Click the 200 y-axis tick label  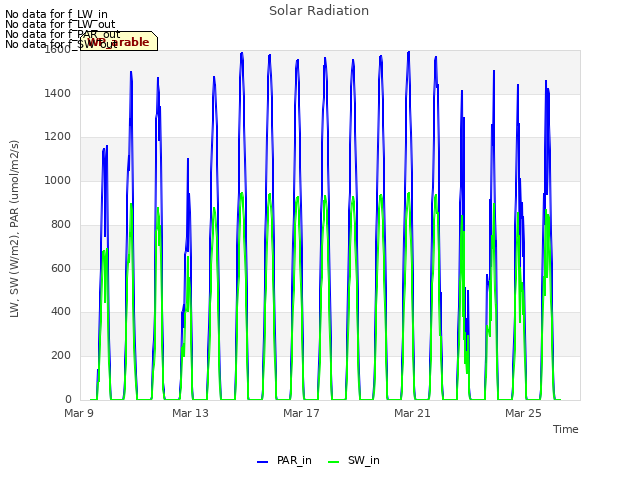tap(61, 356)
